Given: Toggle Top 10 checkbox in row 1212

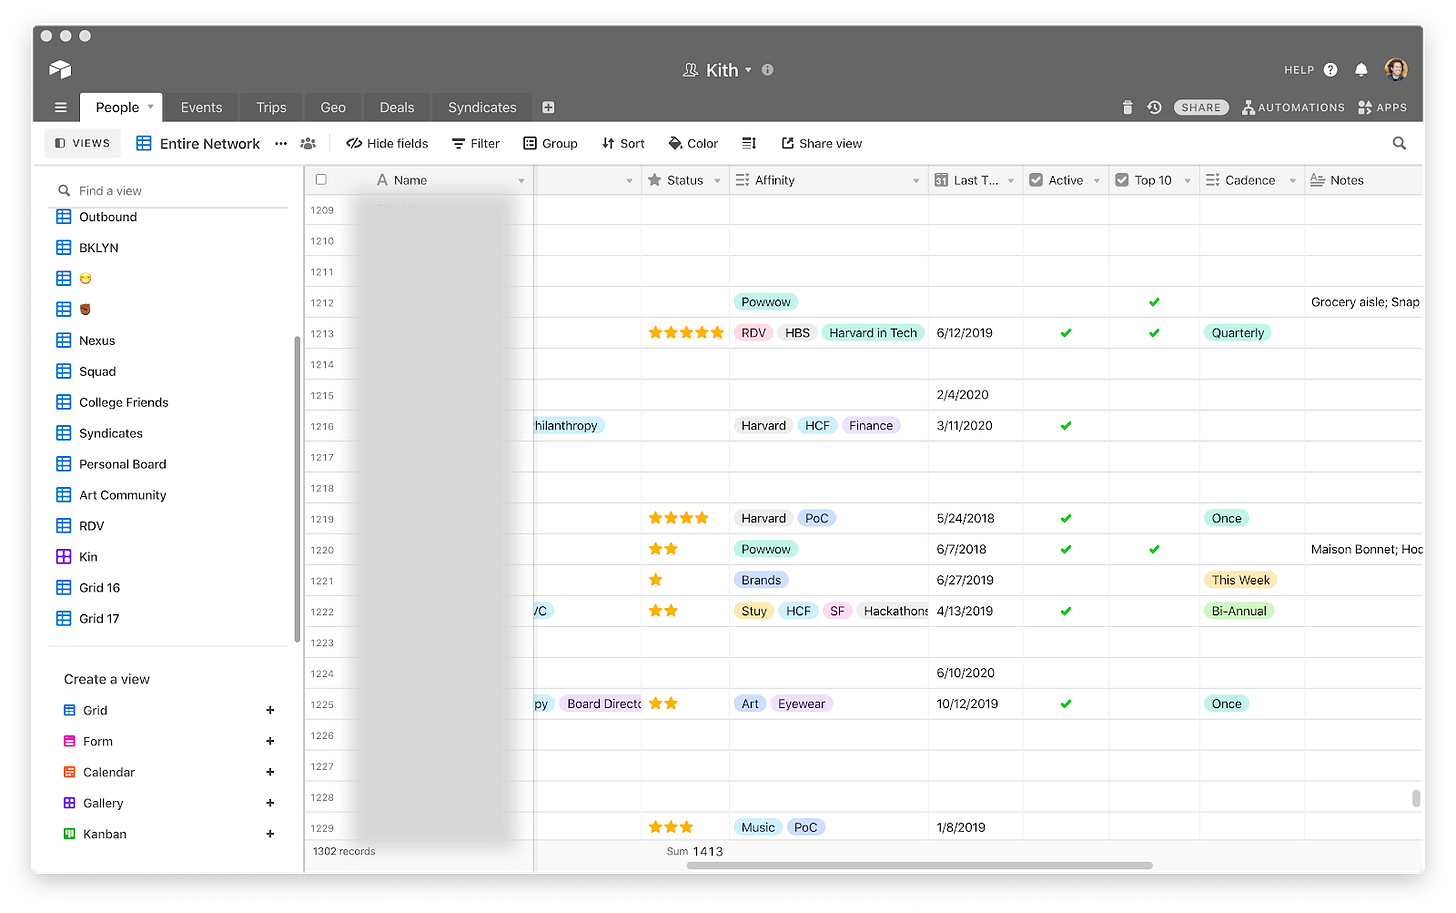Looking at the screenshot, I should [x=1154, y=303].
